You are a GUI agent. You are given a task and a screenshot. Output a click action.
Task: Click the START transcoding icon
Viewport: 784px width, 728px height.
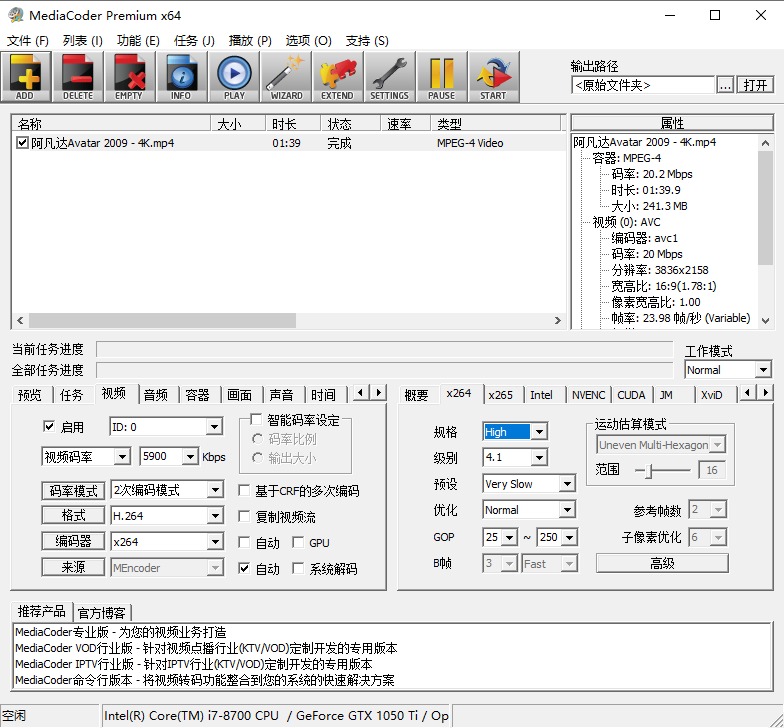tap(494, 76)
